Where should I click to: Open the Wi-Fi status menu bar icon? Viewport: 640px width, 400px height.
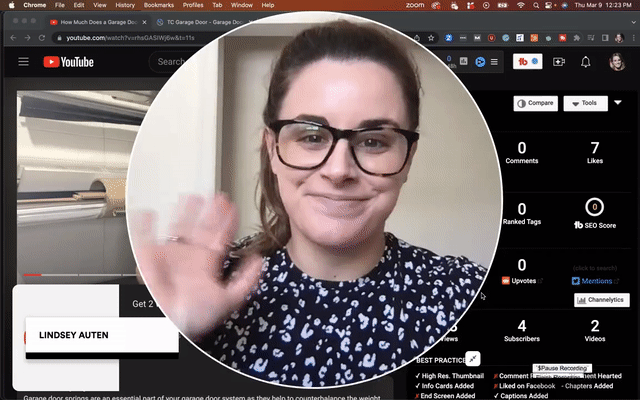(x=521, y=5)
